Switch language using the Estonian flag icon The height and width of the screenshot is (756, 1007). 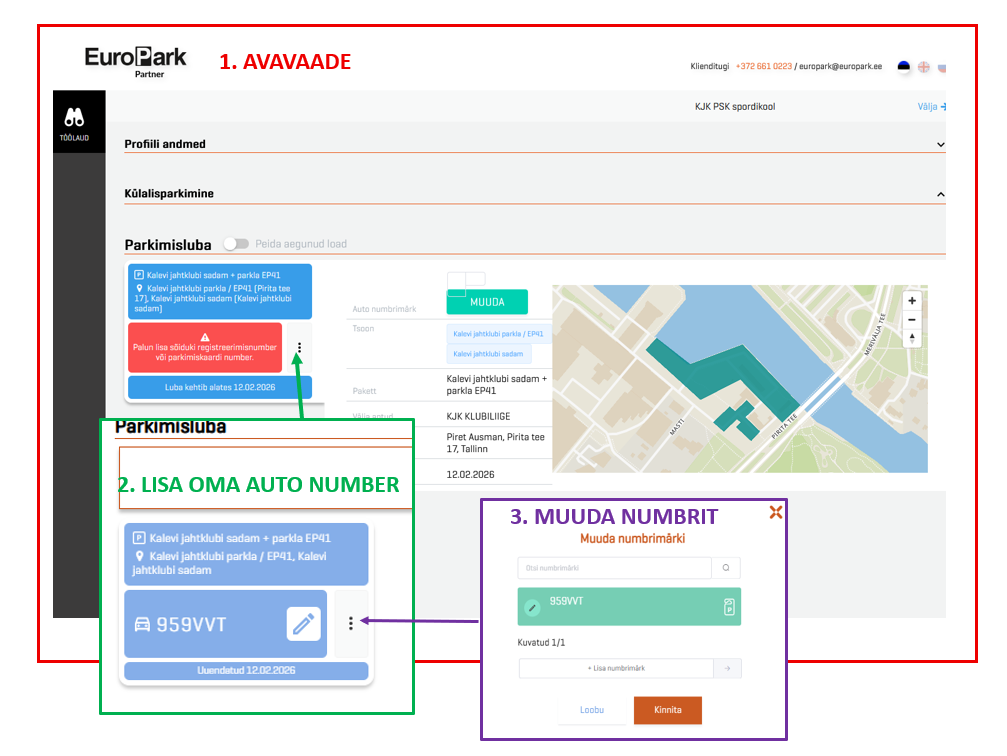(x=903, y=67)
